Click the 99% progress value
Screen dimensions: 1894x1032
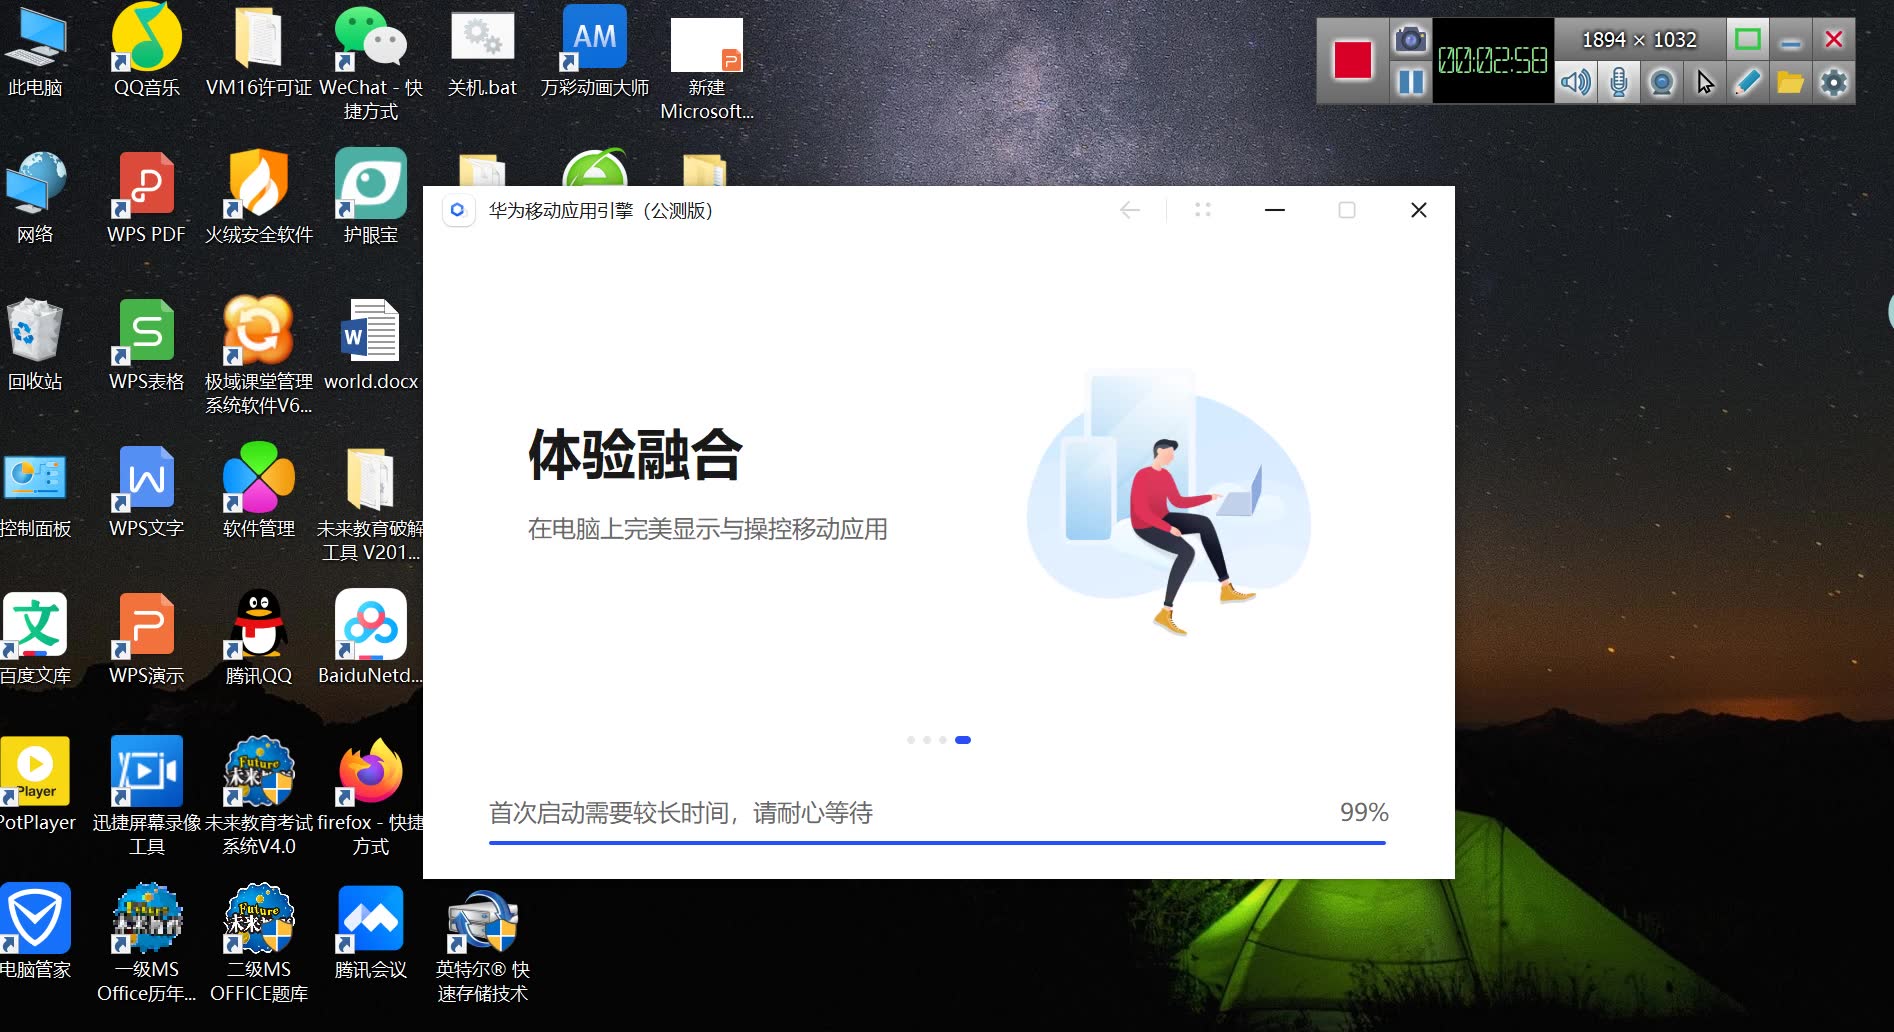(x=1364, y=812)
